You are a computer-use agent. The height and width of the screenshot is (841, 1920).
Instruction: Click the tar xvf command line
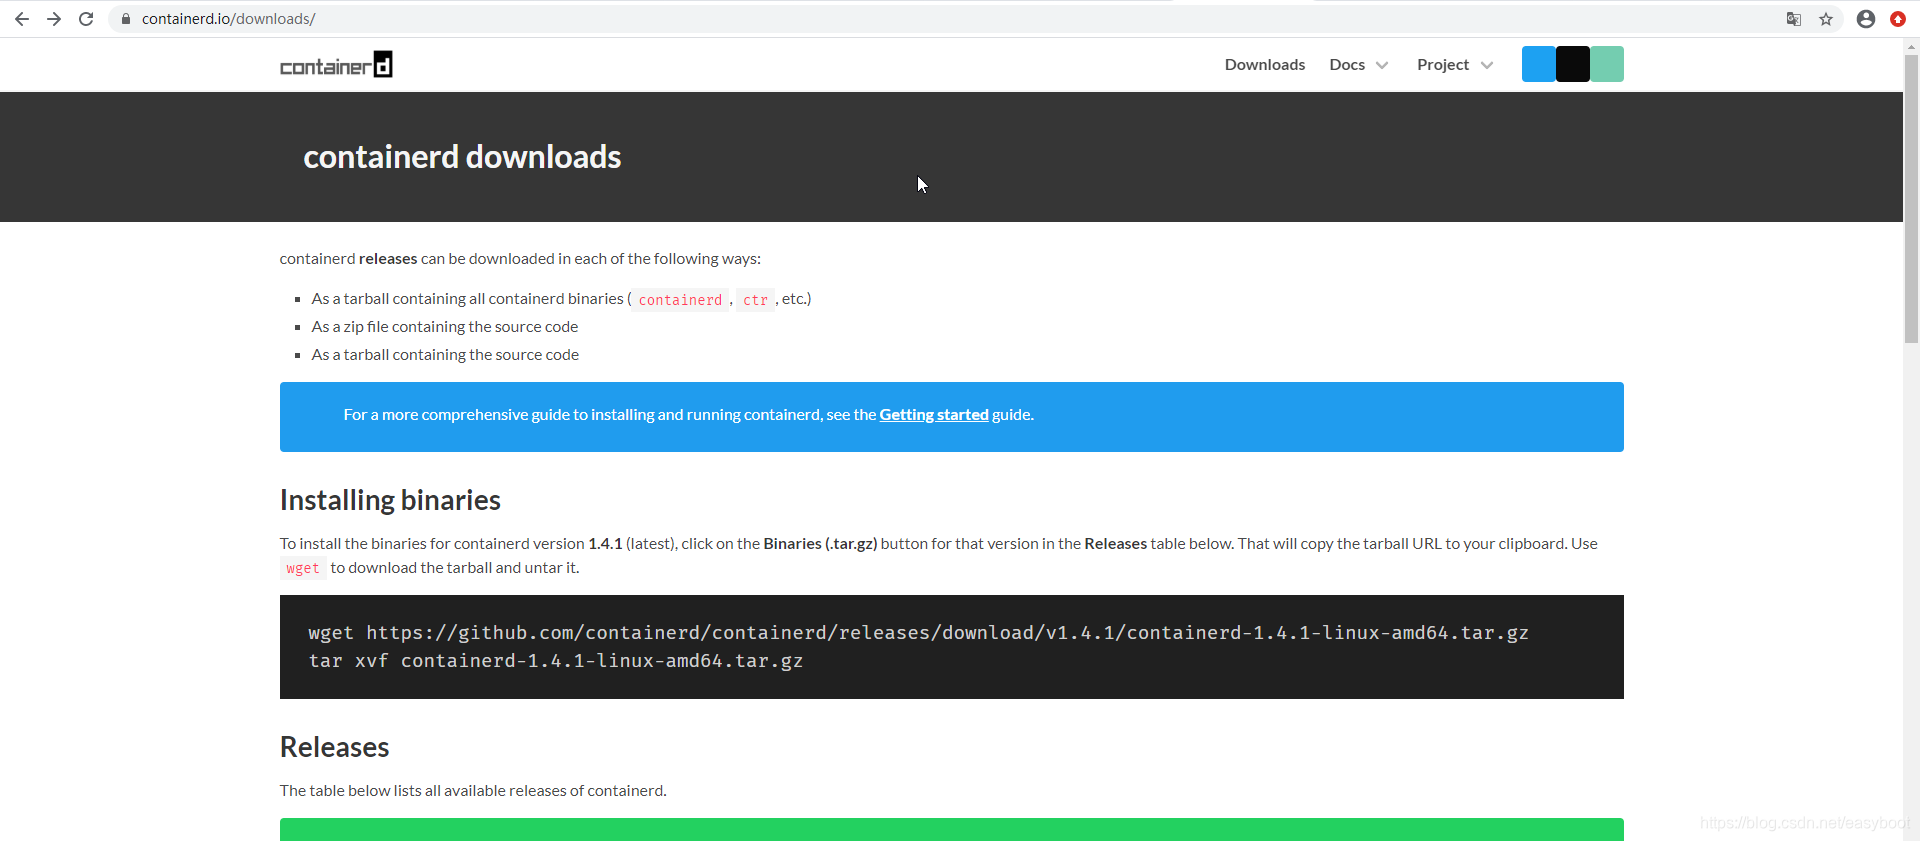point(556,661)
